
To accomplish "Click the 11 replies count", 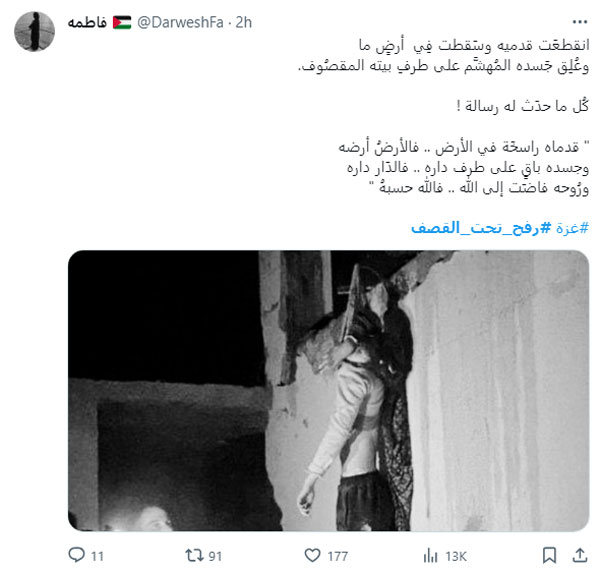I will 98,556.
